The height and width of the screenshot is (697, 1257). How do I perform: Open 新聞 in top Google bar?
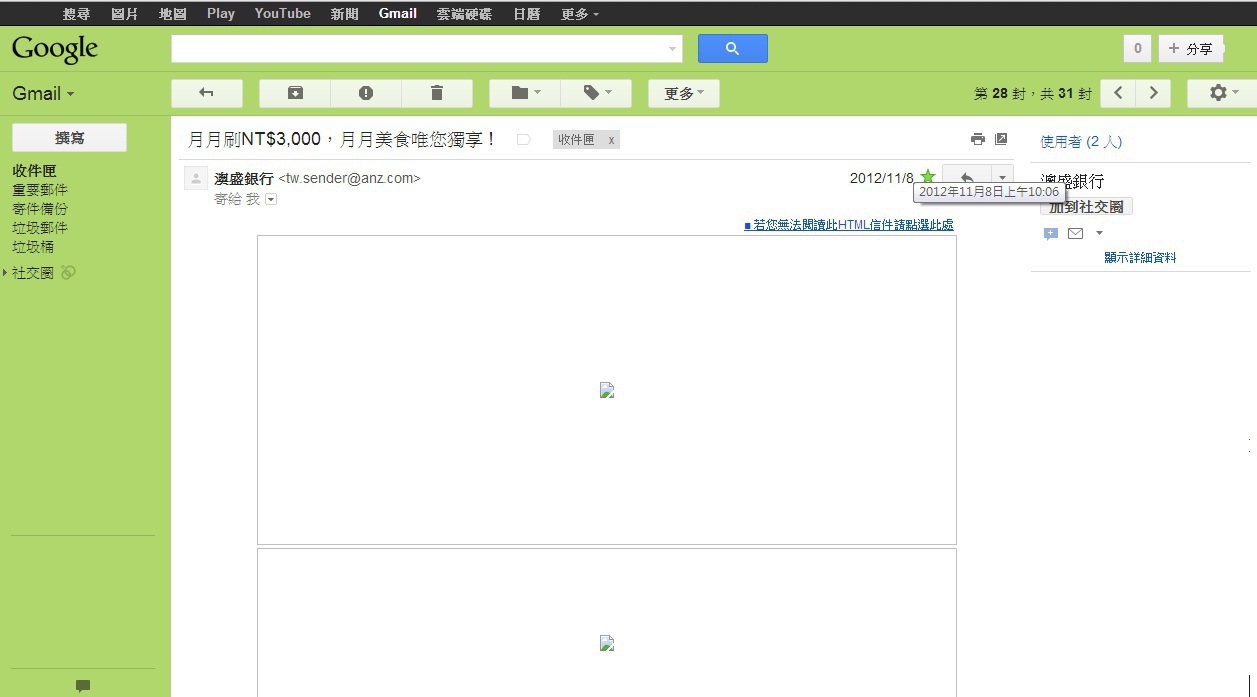pyautogui.click(x=344, y=14)
